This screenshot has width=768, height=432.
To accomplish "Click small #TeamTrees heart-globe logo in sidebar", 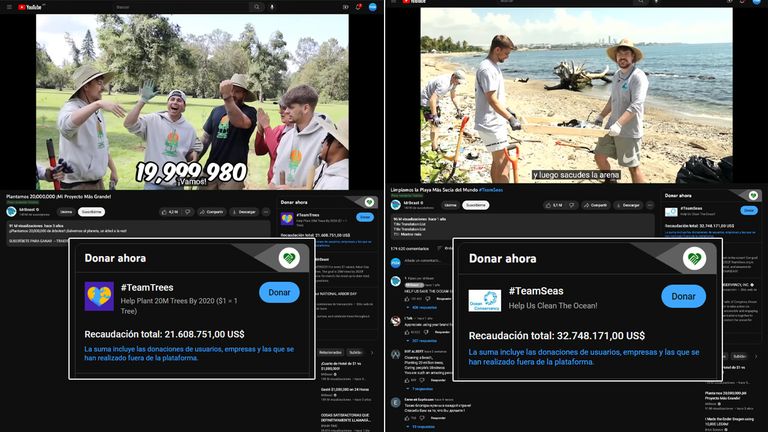I will pyautogui.click(x=287, y=218).
